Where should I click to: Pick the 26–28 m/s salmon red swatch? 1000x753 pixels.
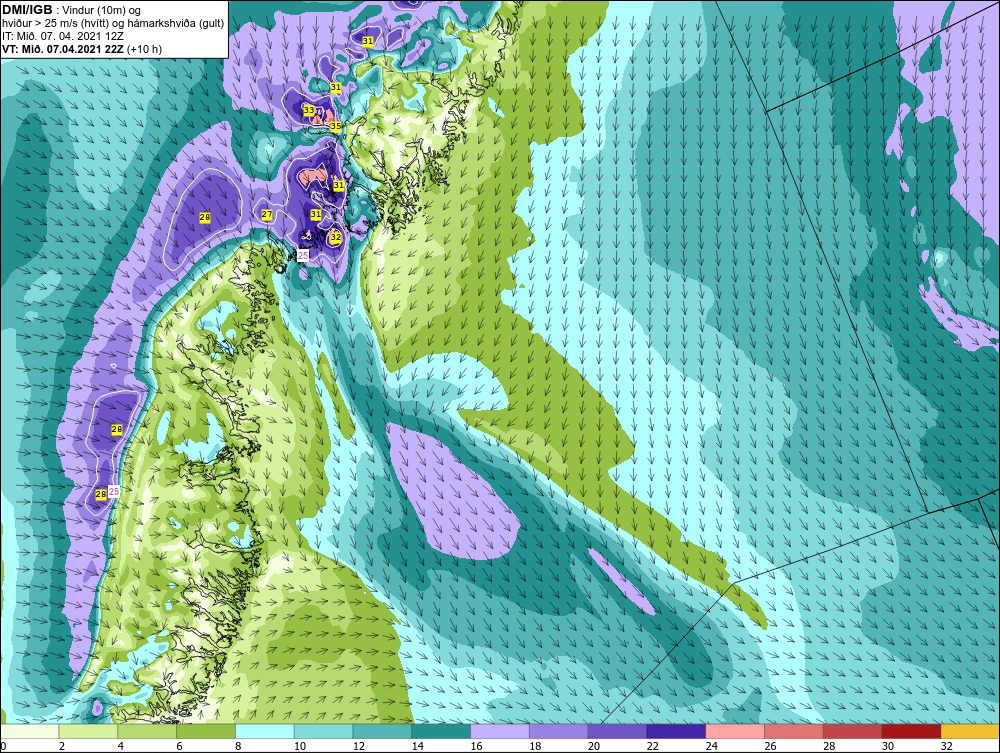tap(793, 731)
